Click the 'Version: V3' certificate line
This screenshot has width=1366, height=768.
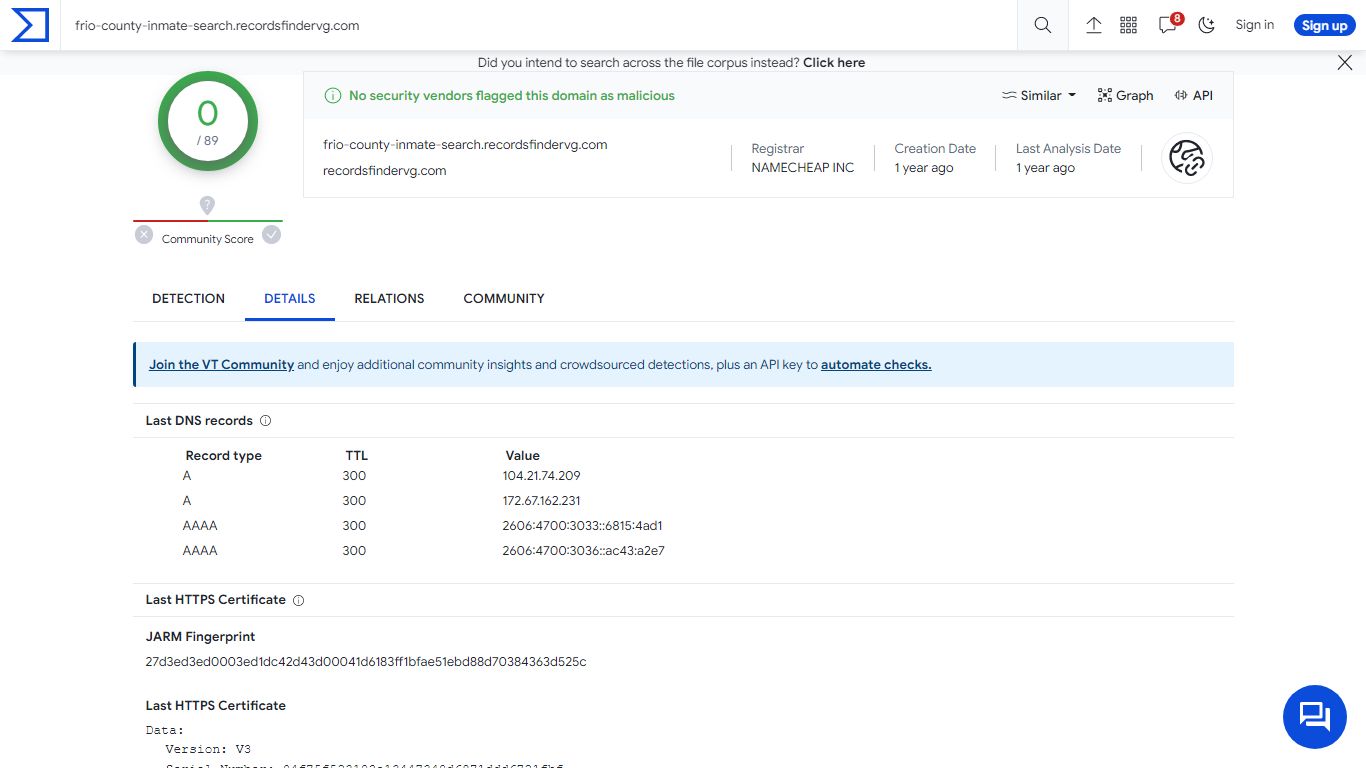pyautogui.click(x=208, y=749)
